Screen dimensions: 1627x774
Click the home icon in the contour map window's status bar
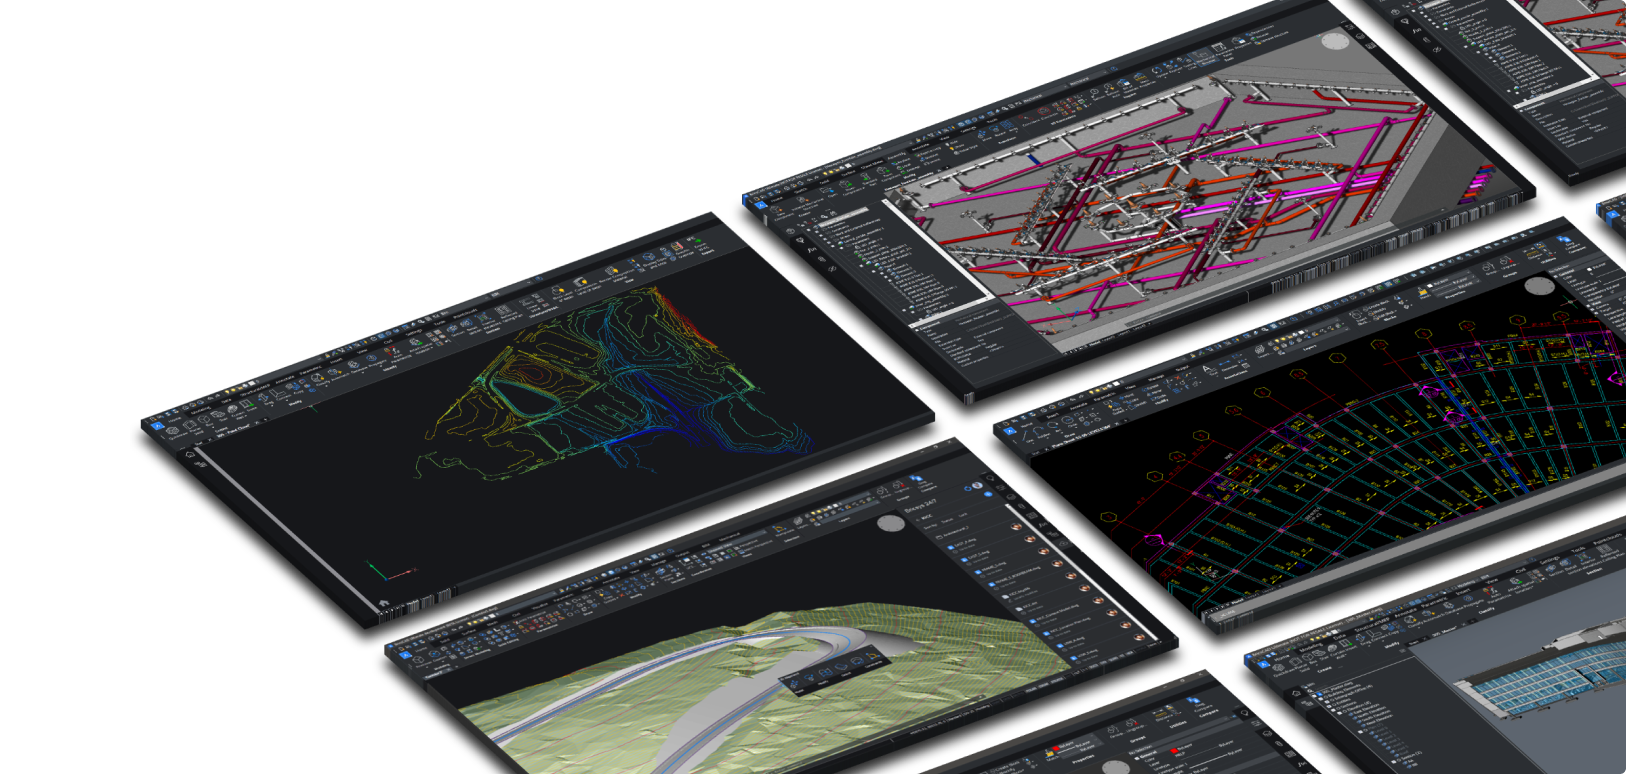click(384, 603)
